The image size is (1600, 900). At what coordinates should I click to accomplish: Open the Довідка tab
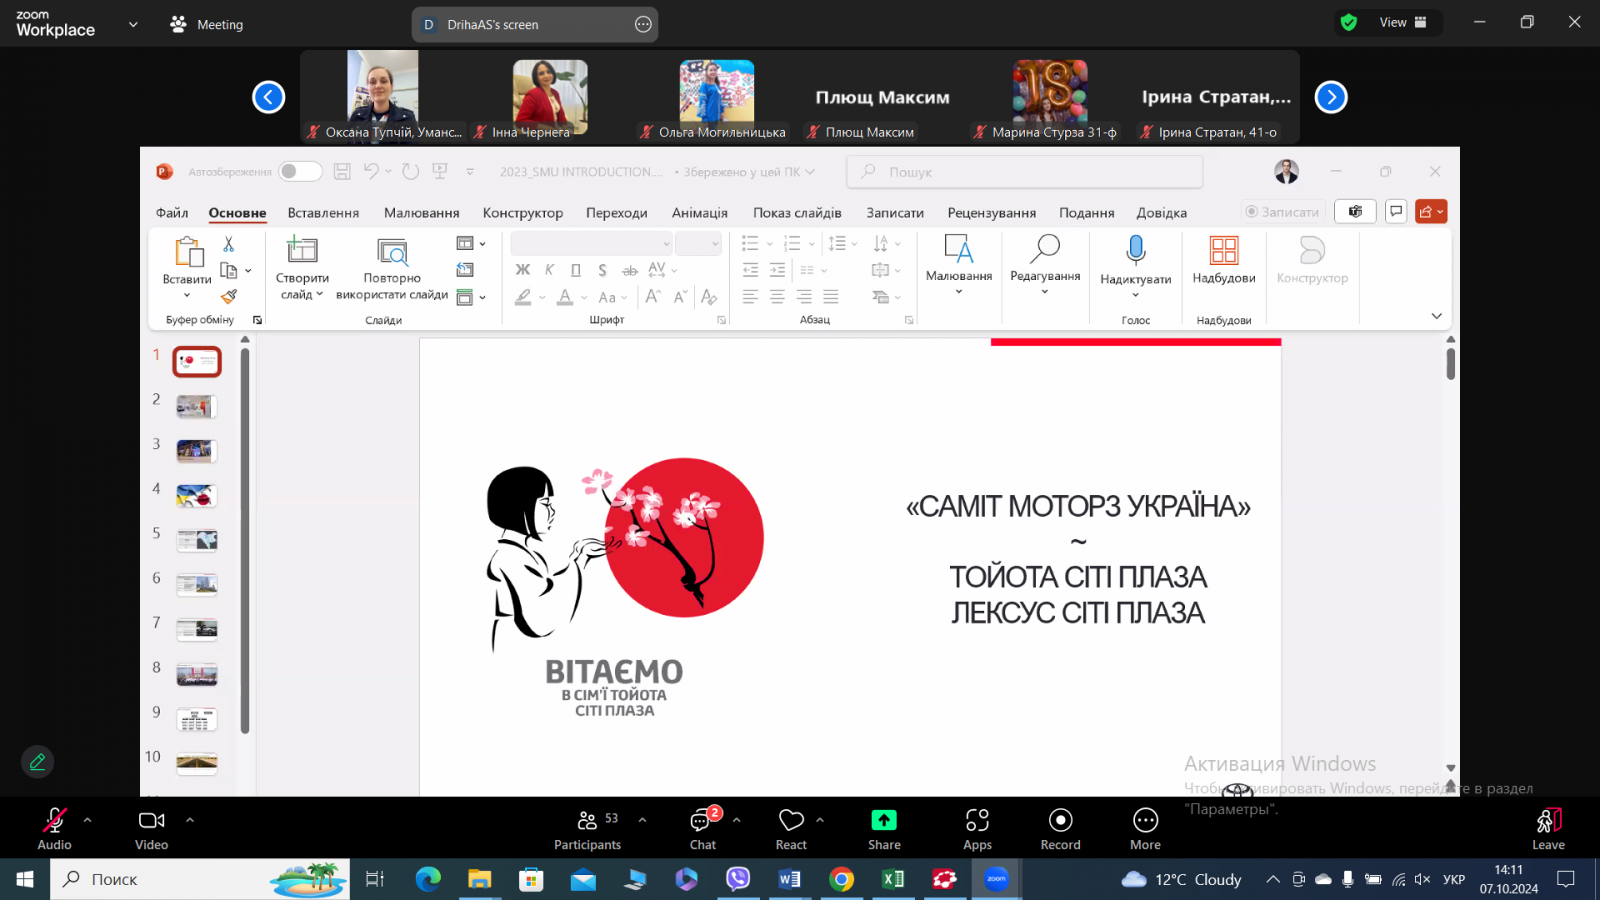tap(1162, 213)
